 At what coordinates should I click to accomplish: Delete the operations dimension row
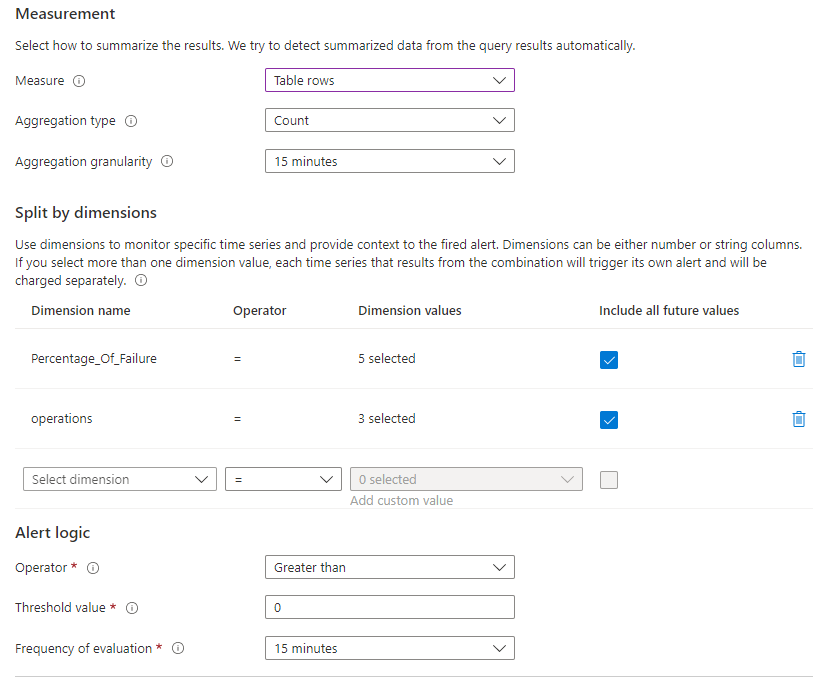(x=798, y=419)
